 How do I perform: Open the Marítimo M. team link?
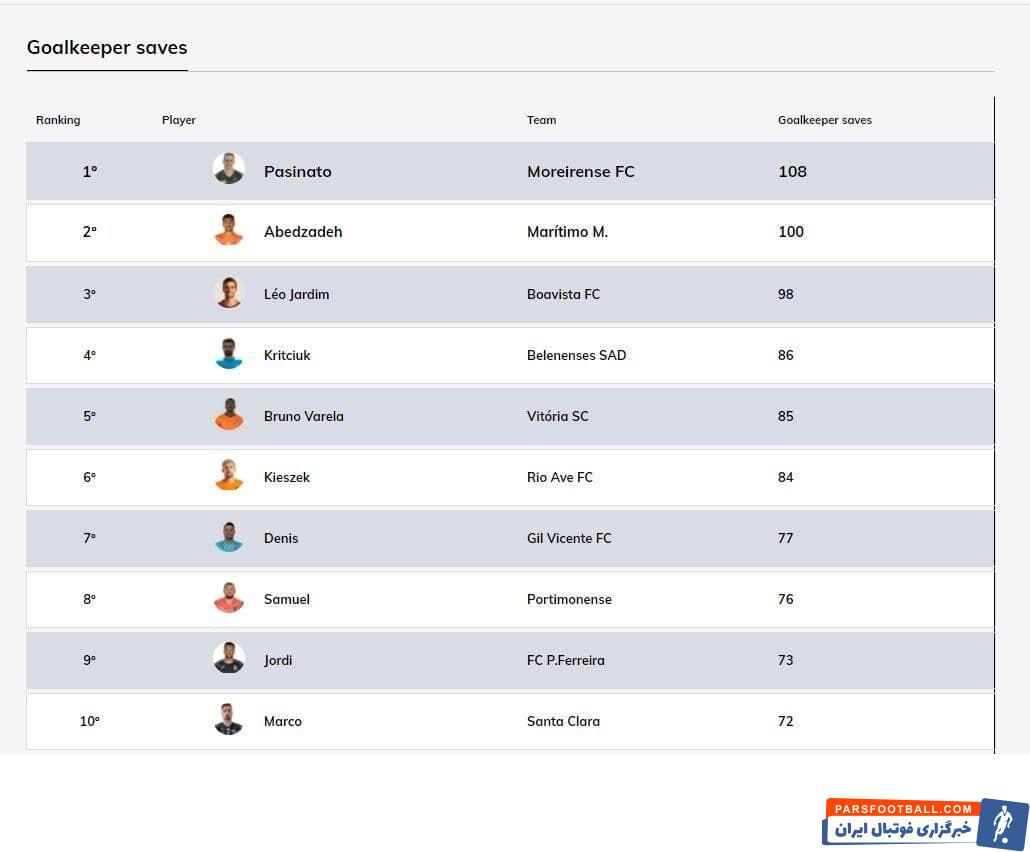[567, 232]
